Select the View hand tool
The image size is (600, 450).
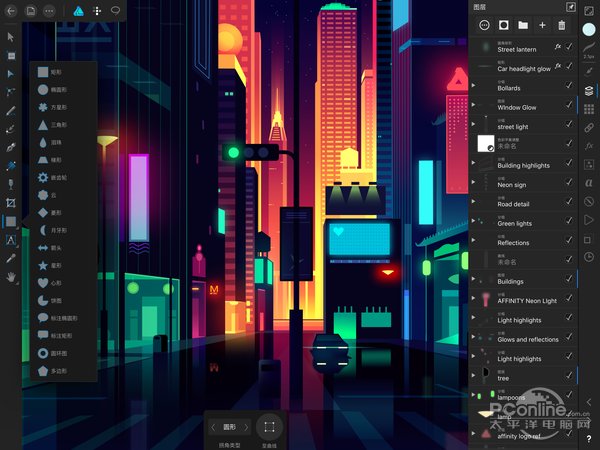coord(11,277)
